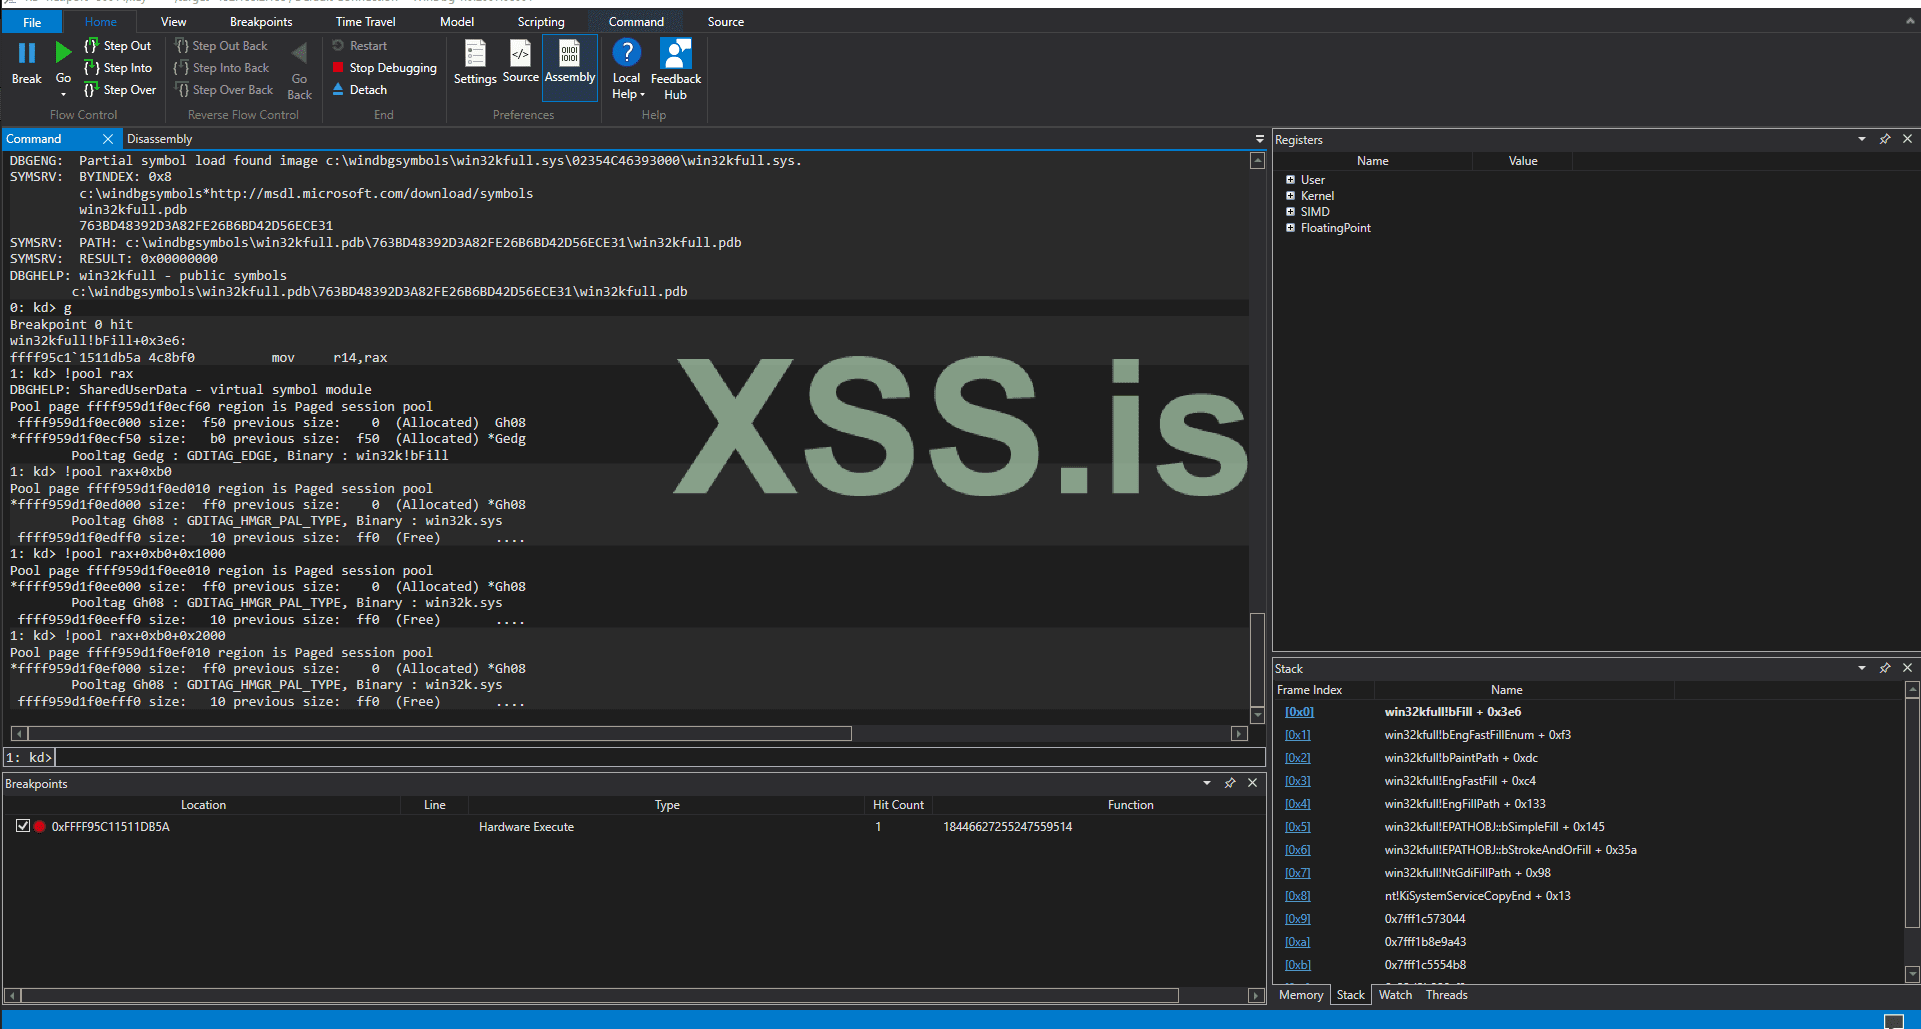Open the Time Travel ribbon tab
The width and height of the screenshot is (1921, 1029).
(x=365, y=22)
